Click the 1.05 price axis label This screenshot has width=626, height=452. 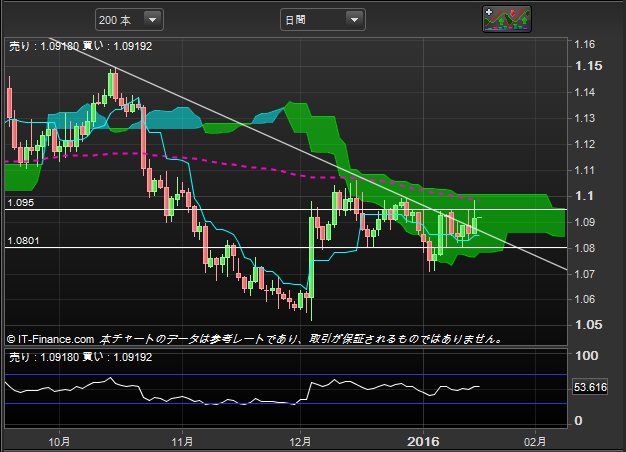(588, 325)
